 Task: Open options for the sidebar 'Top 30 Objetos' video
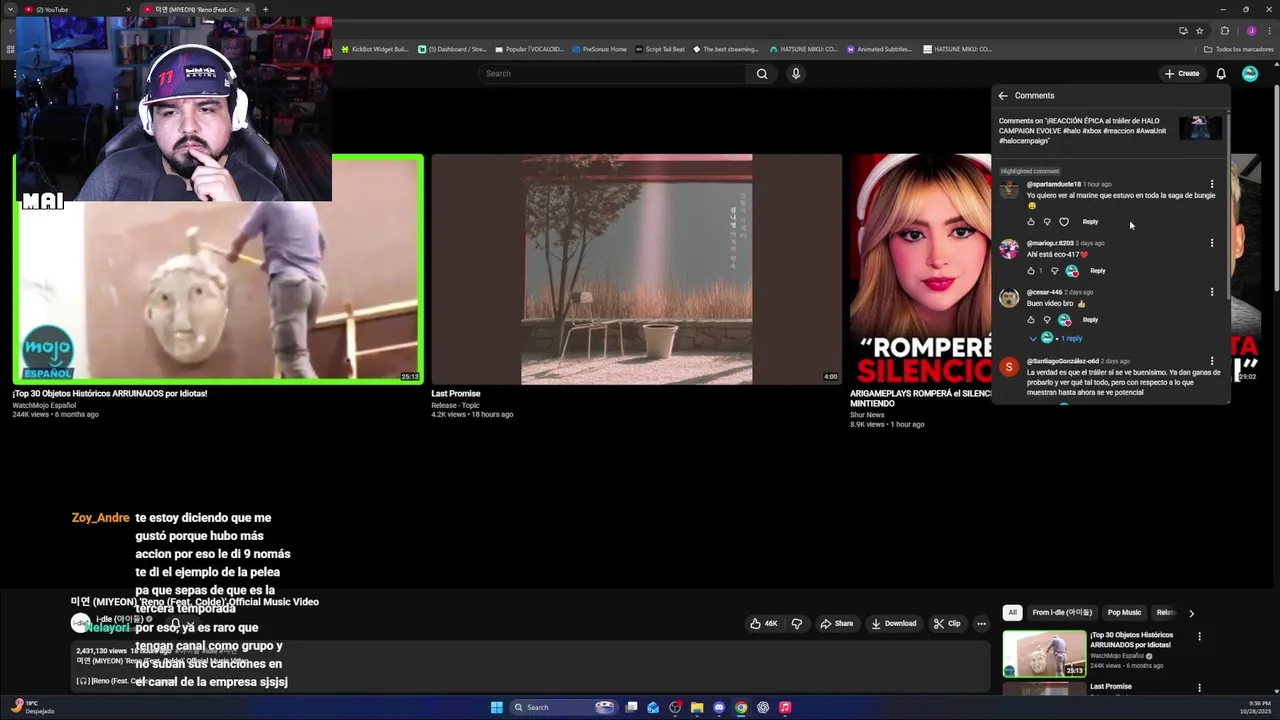pyautogui.click(x=1199, y=636)
